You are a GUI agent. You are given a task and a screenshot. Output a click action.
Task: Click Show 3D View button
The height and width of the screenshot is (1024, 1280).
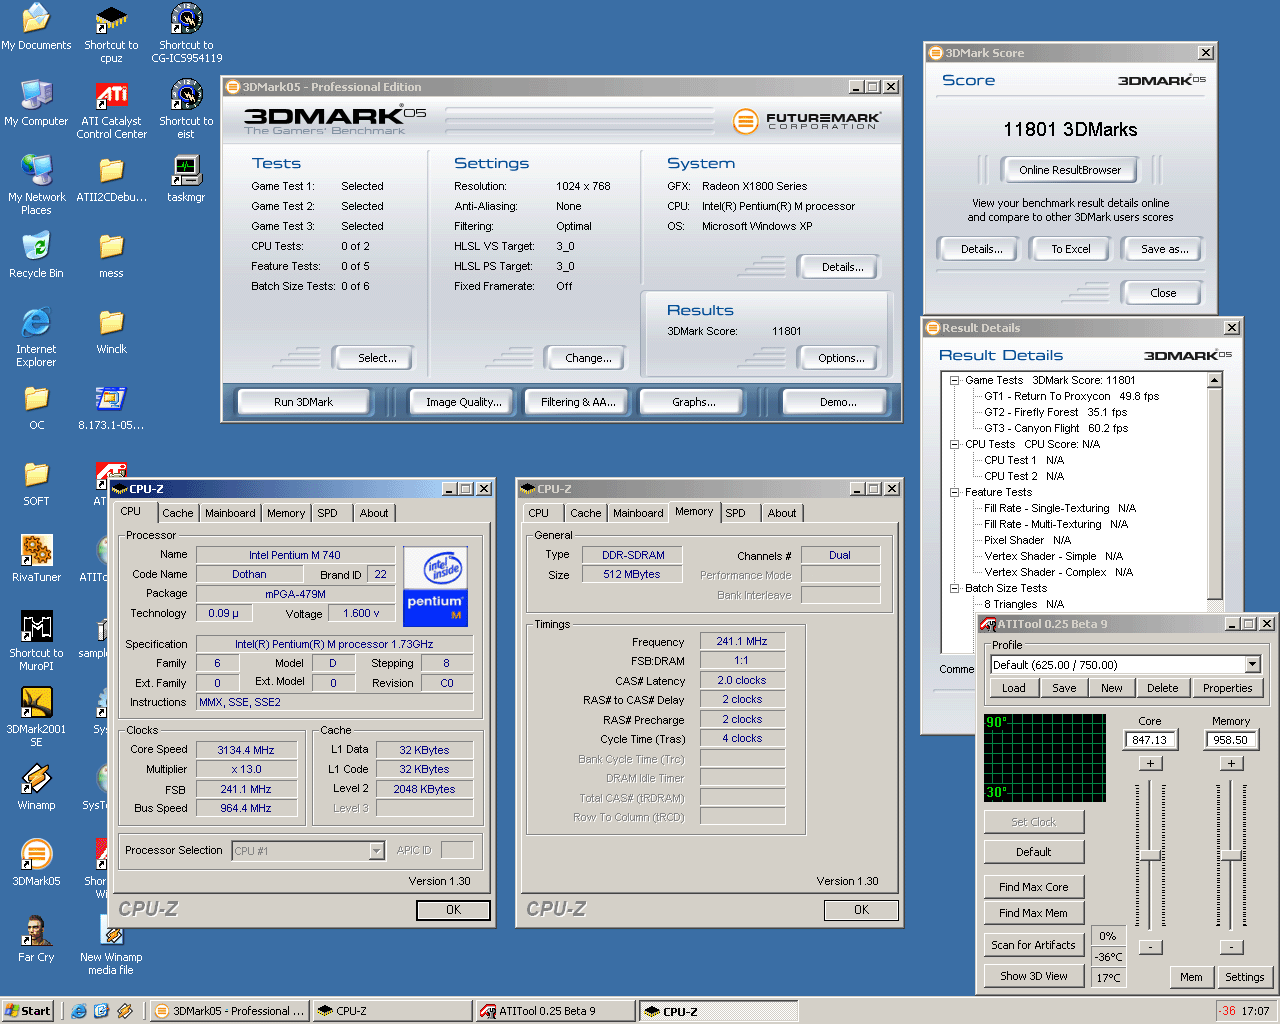click(1033, 976)
